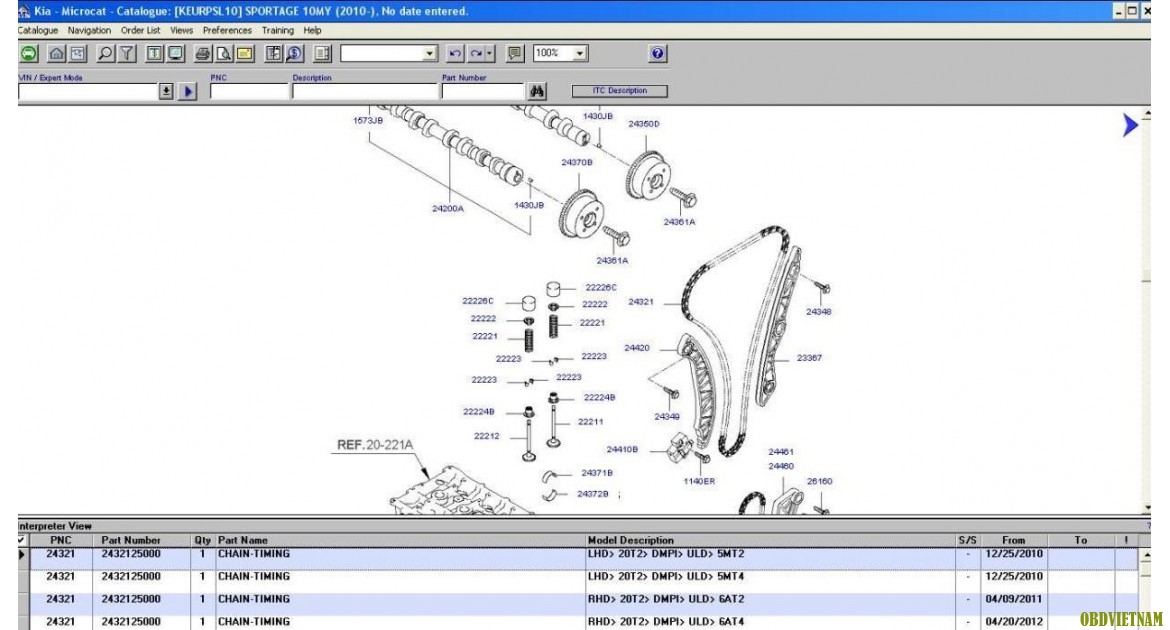This screenshot has width=1170, height=630.
Task: Go to next illustration with blue arrow
Action: (x=1130, y=125)
